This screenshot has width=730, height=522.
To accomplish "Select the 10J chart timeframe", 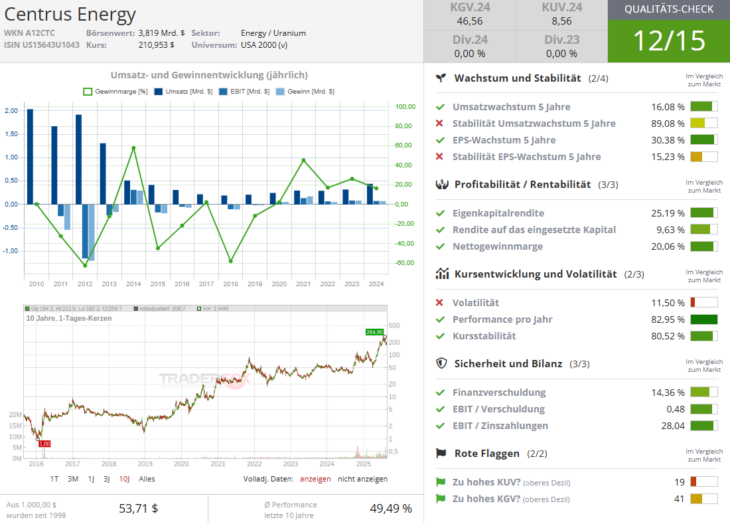I will [124, 479].
